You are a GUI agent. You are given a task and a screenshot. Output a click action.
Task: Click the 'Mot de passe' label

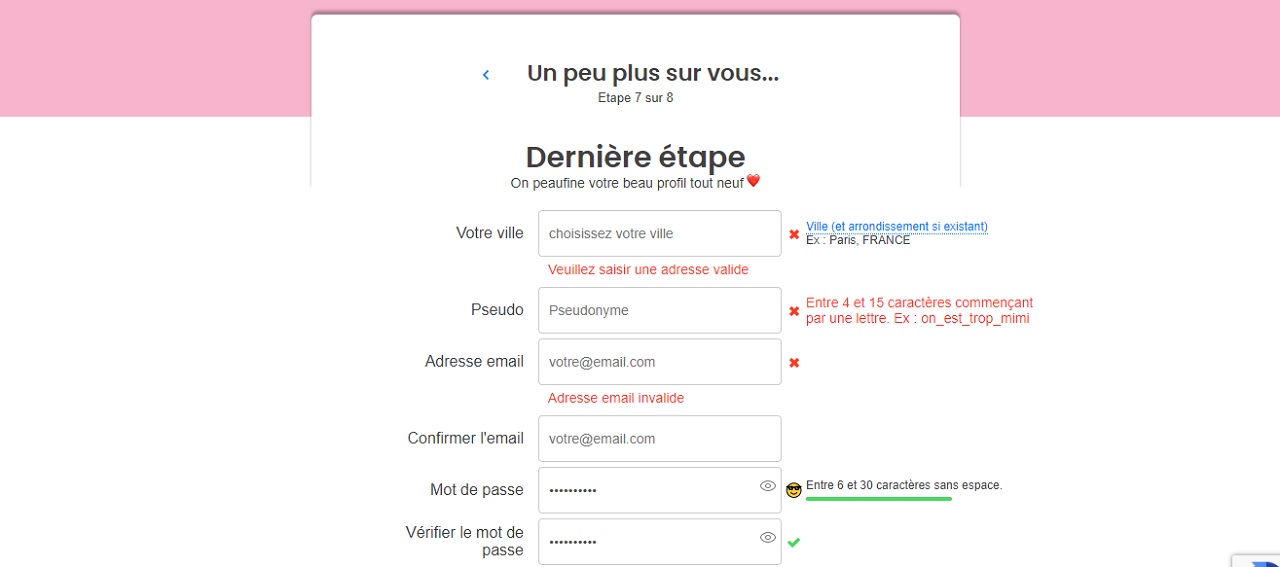[477, 490]
